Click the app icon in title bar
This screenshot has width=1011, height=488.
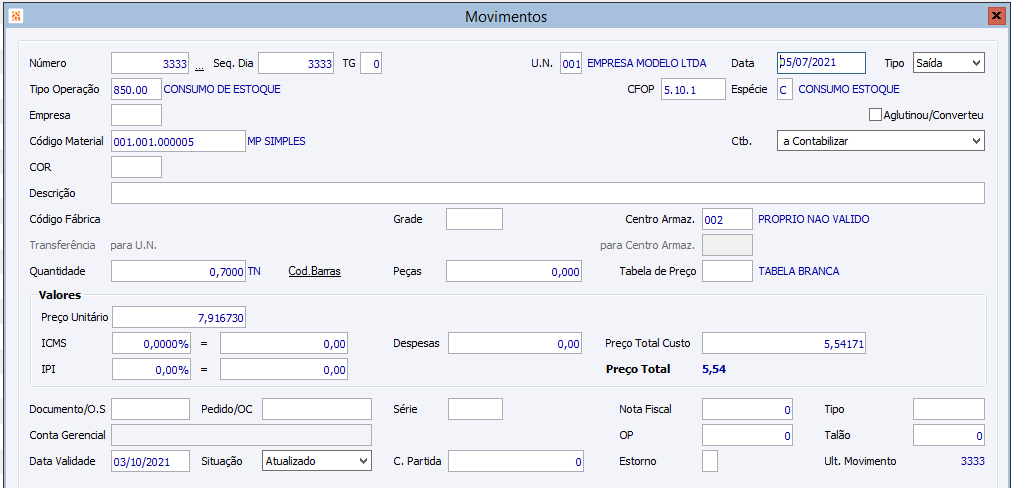coord(15,17)
